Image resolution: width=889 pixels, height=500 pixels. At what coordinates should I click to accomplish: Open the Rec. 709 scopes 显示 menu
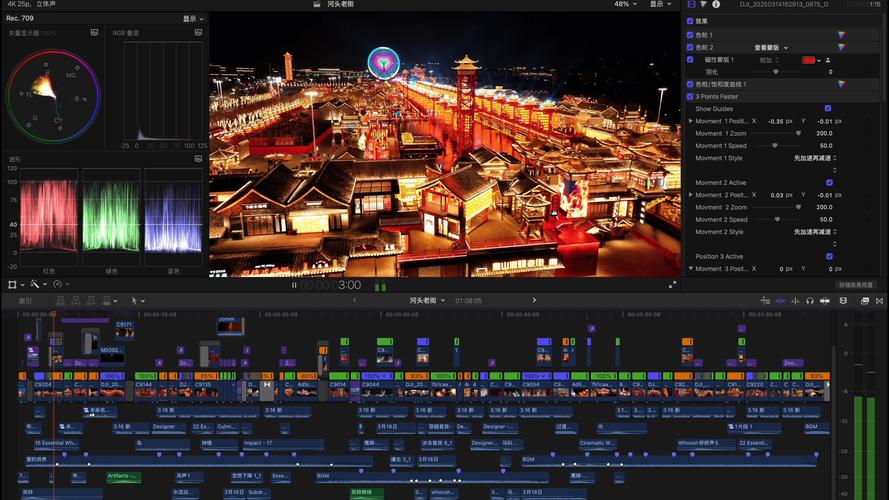193,19
